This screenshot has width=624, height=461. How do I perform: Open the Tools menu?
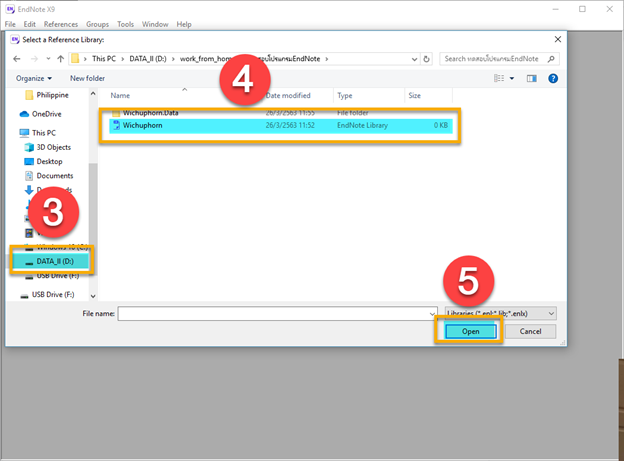[125, 23]
